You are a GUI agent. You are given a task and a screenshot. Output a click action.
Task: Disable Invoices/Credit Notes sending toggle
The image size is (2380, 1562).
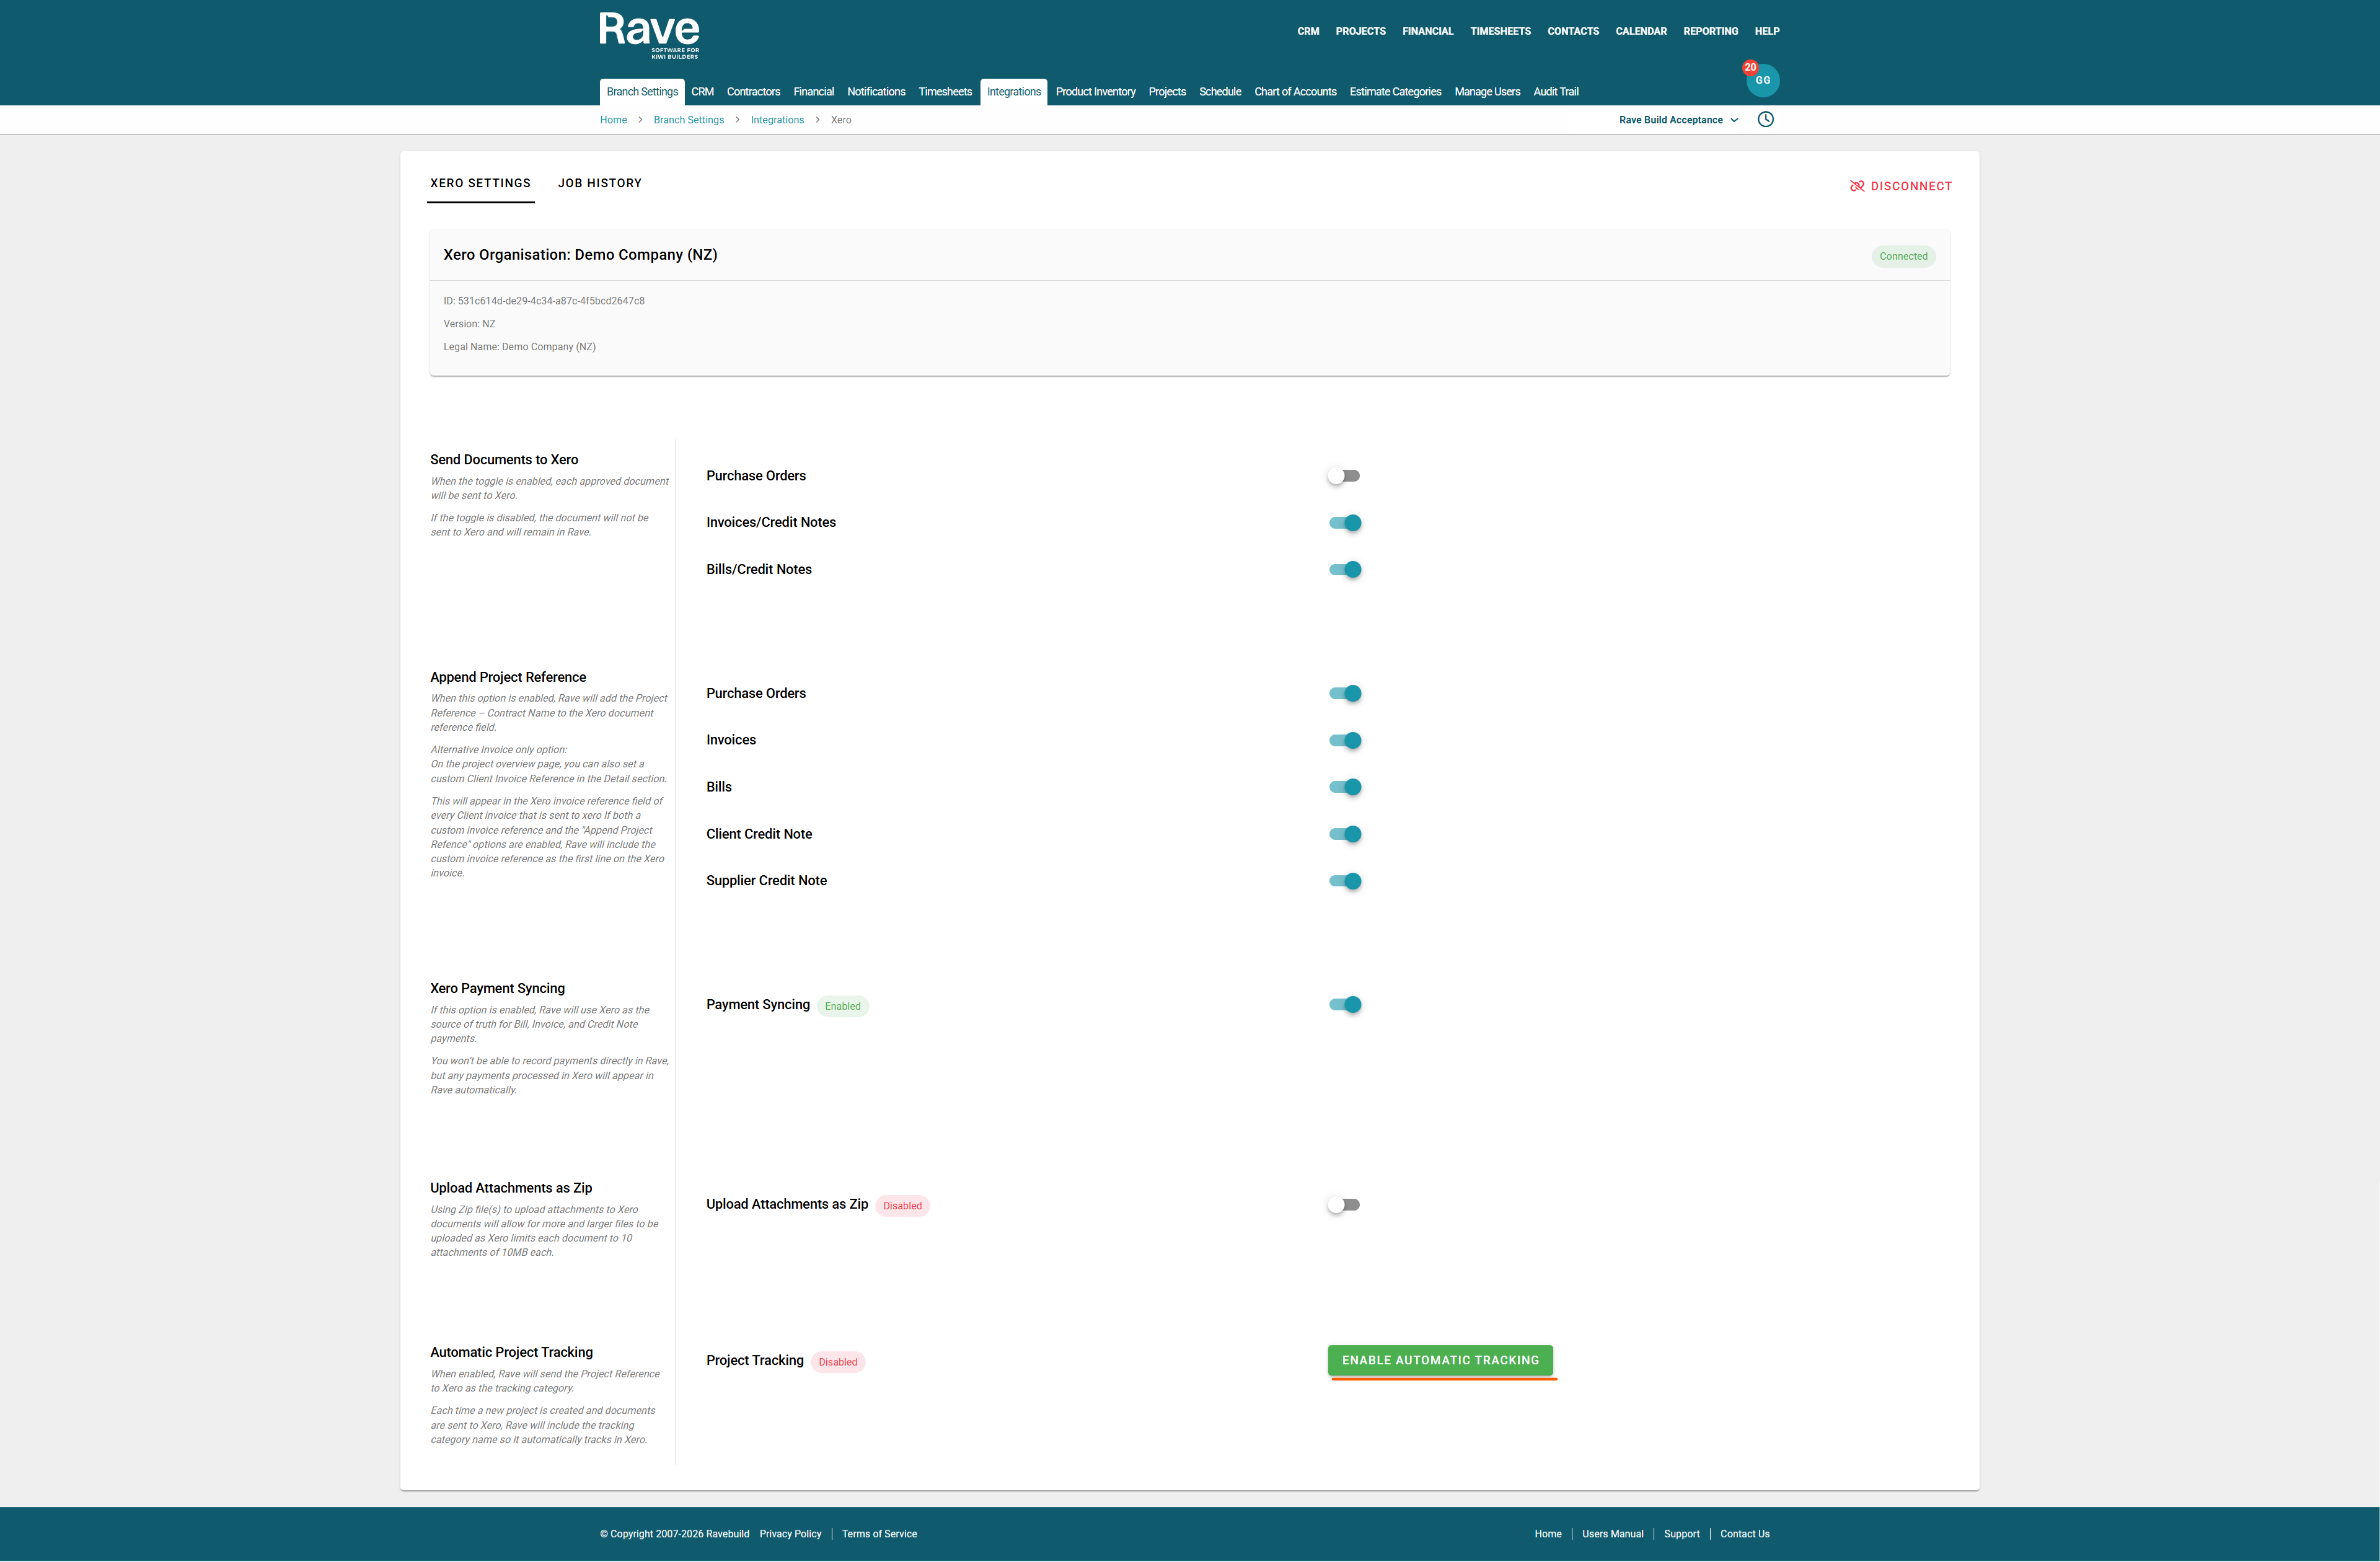[1344, 523]
